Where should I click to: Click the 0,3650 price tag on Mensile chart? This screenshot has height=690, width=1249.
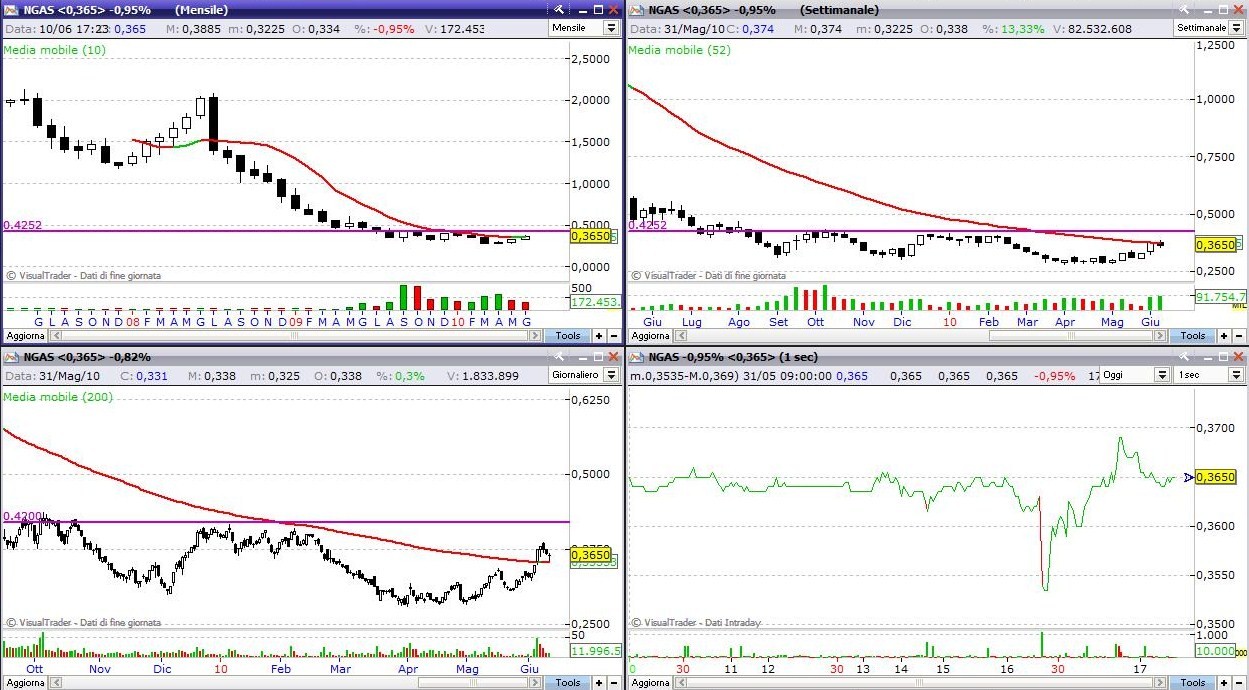click(589, 236)
